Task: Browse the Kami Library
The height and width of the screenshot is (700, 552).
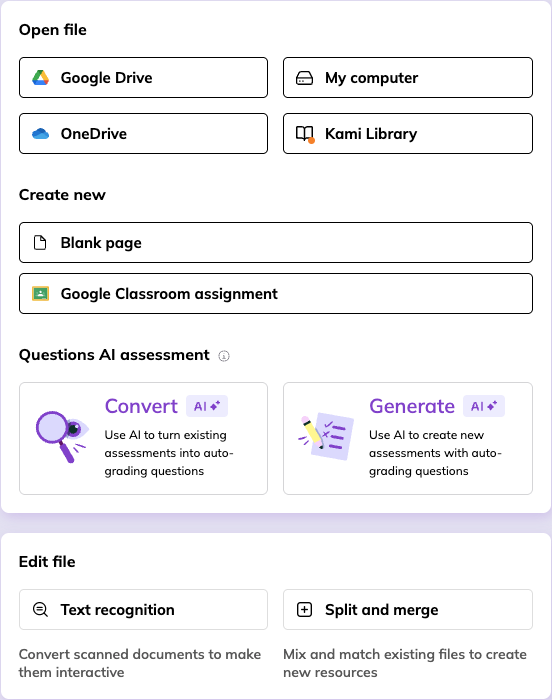Action: [408, 133]
